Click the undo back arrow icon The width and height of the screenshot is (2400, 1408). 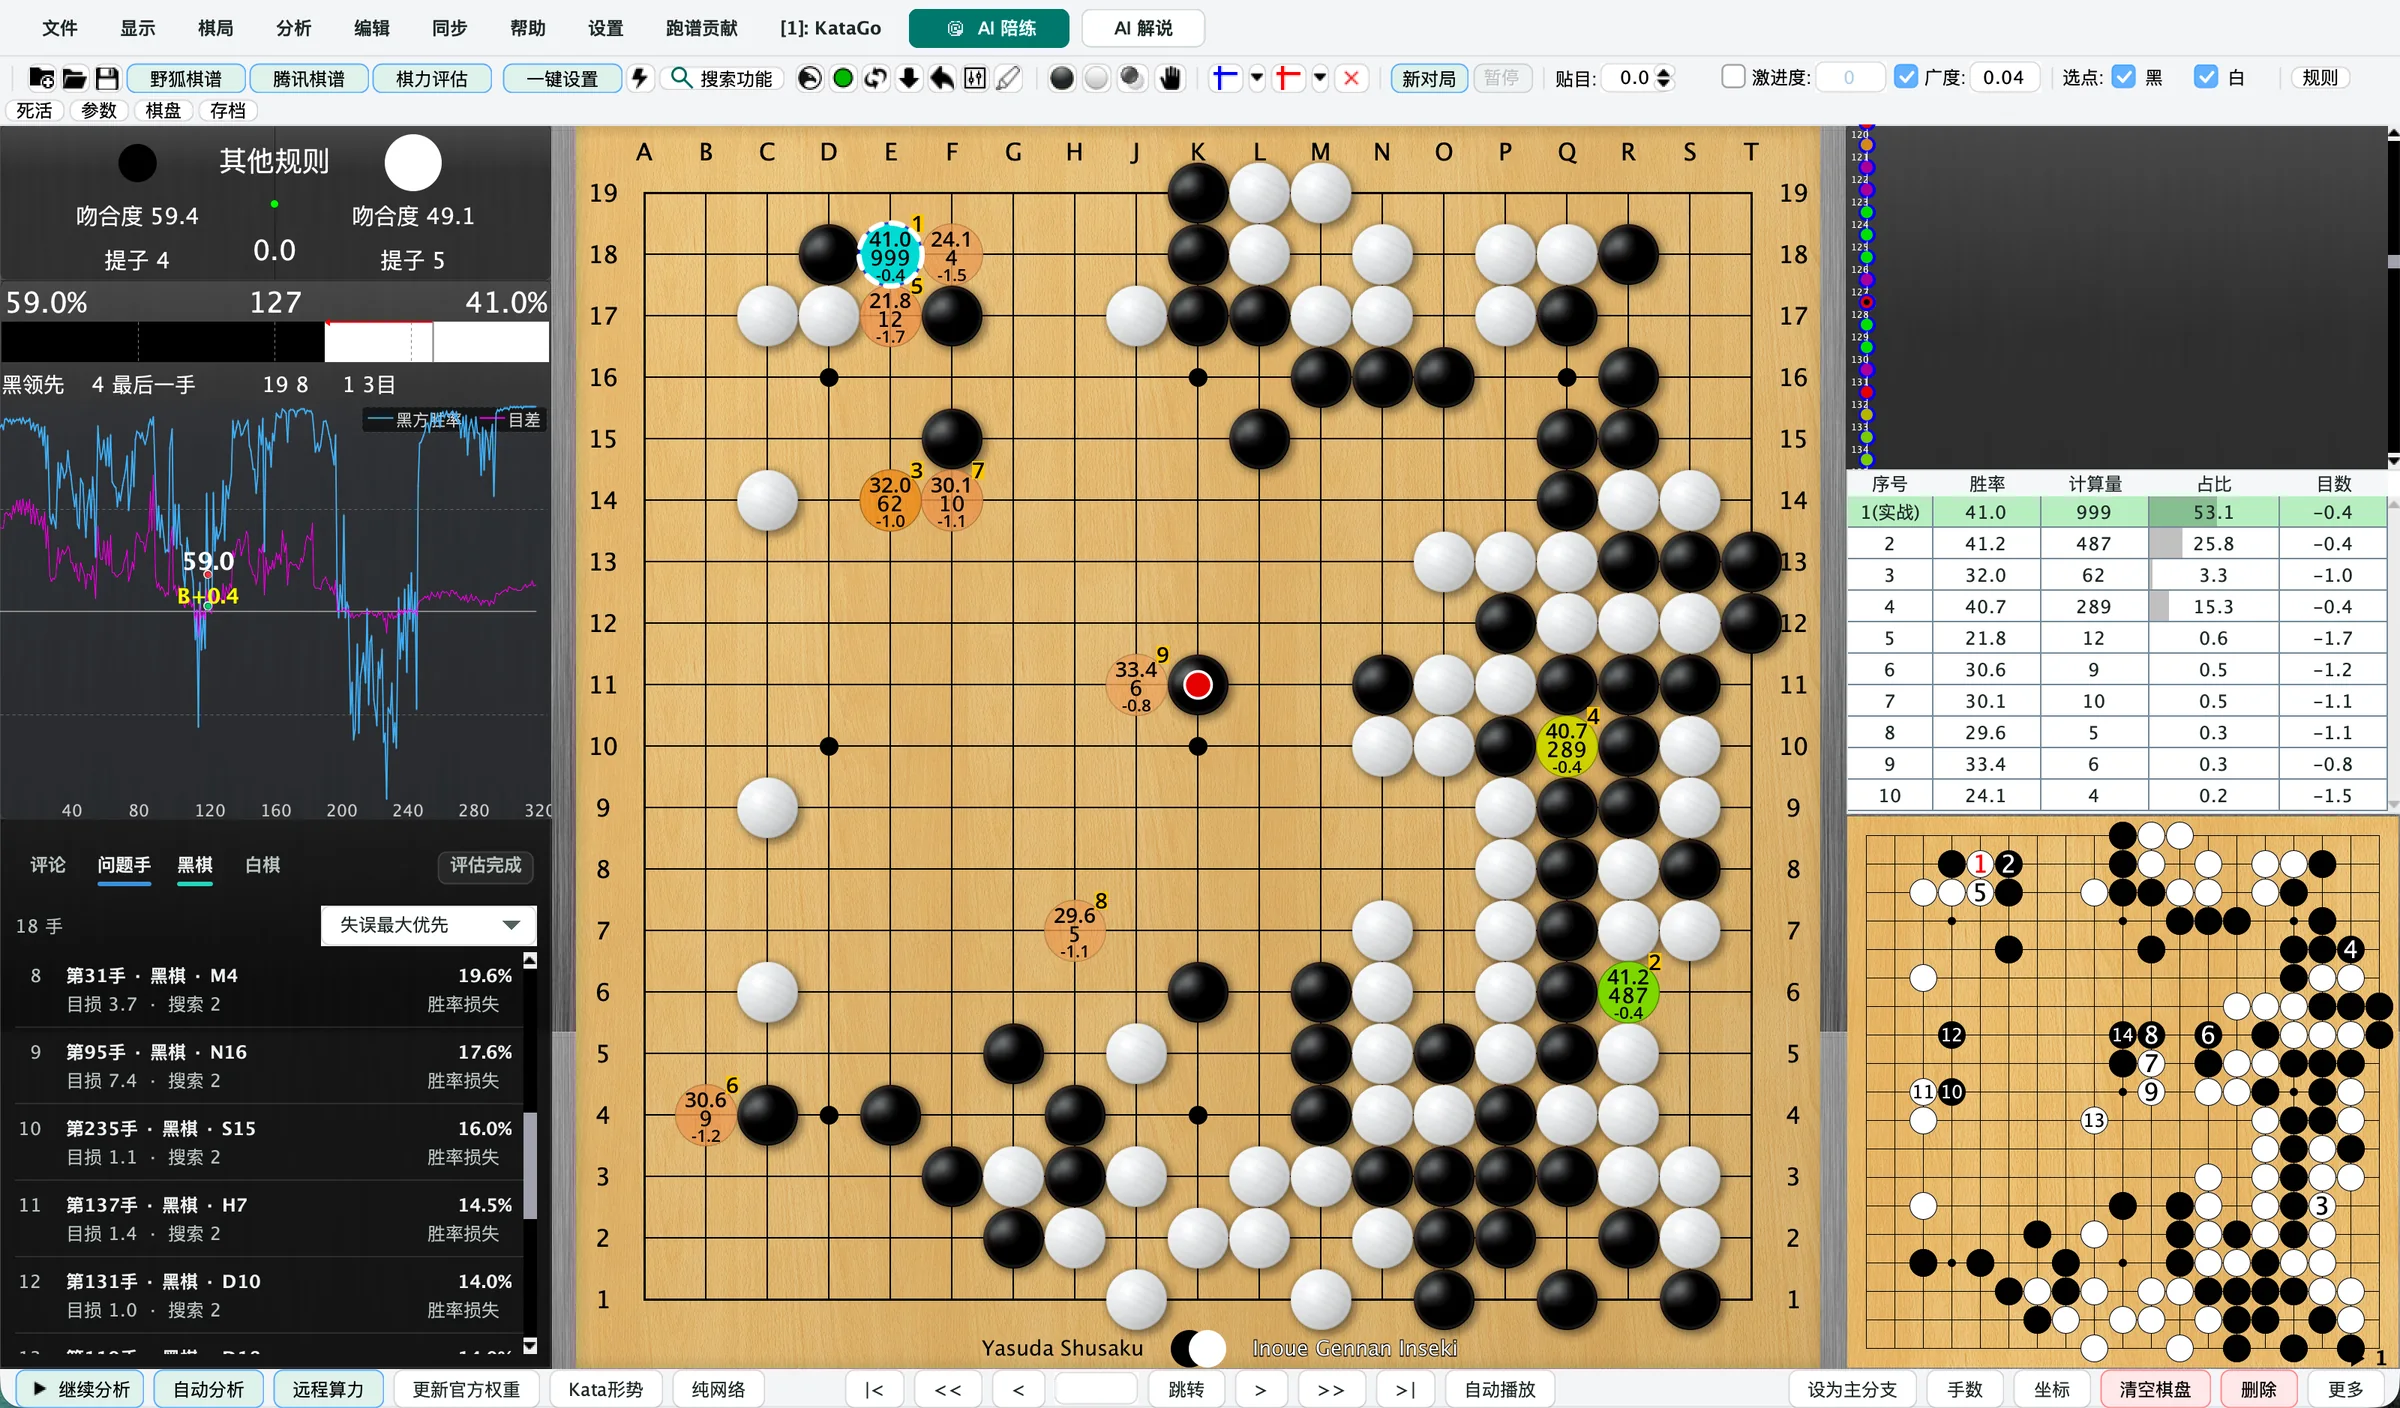coord(942,78)
